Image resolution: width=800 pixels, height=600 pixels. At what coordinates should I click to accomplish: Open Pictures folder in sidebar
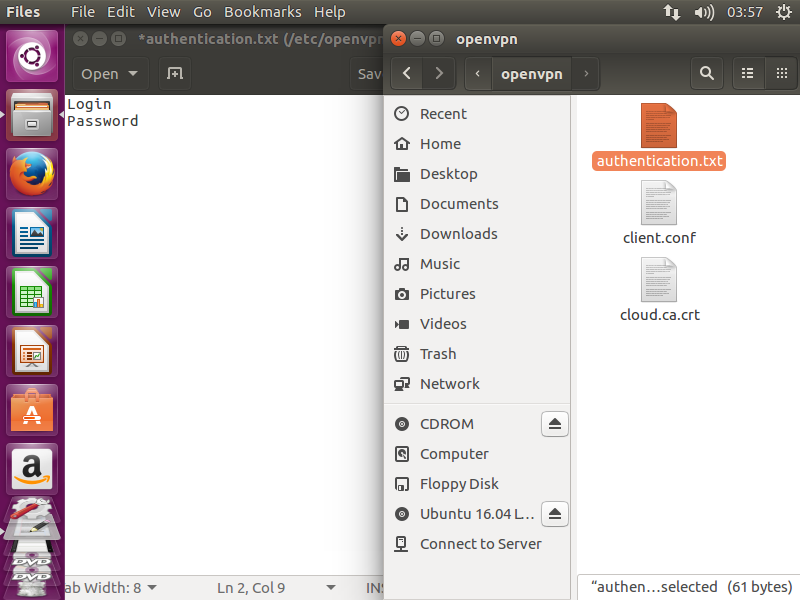click(477, 294)
